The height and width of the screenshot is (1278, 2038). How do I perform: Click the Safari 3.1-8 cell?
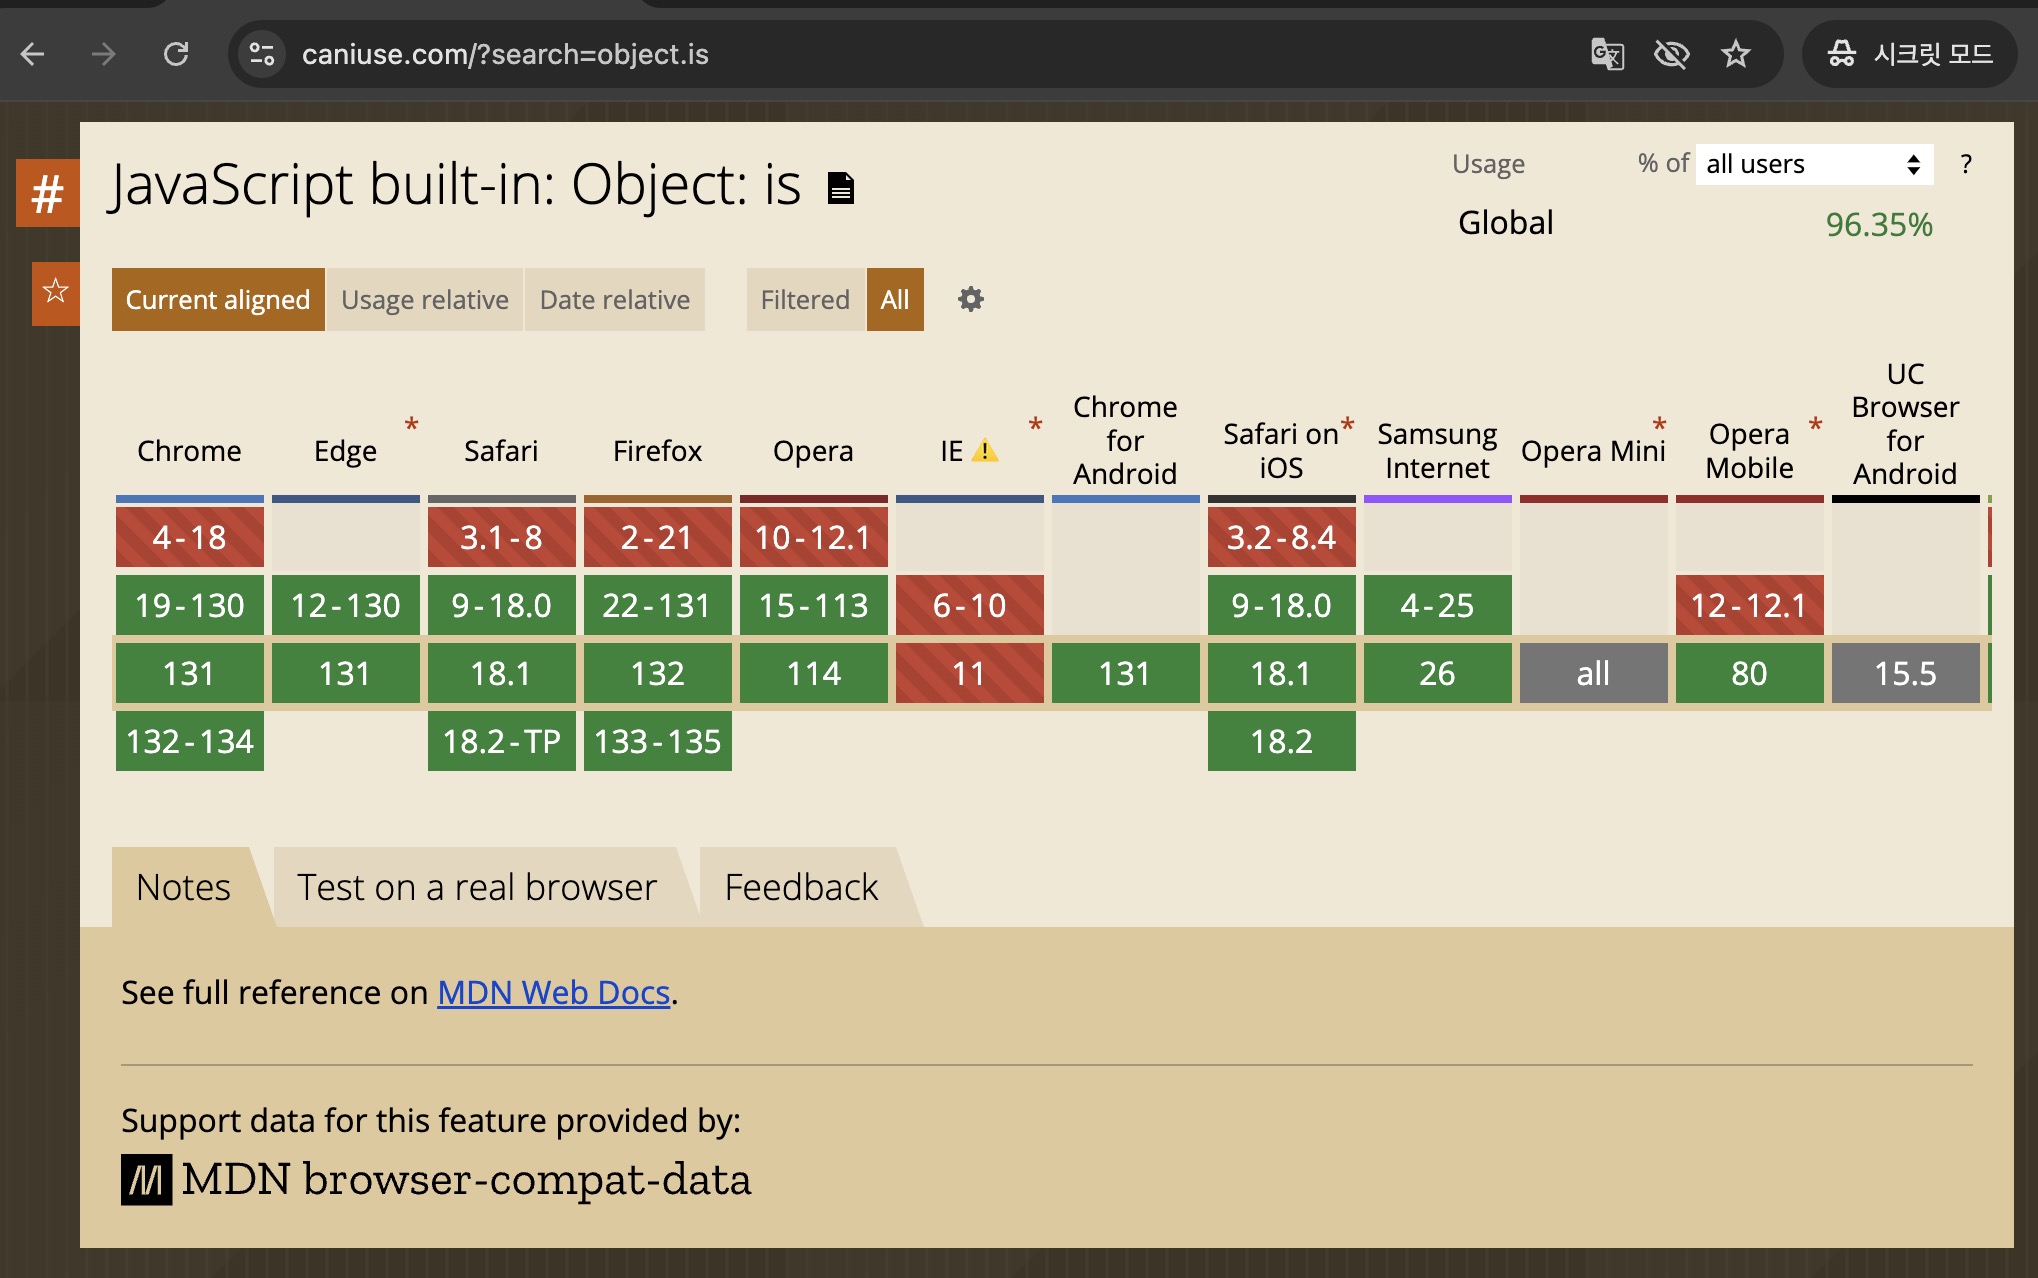[501, 537]
